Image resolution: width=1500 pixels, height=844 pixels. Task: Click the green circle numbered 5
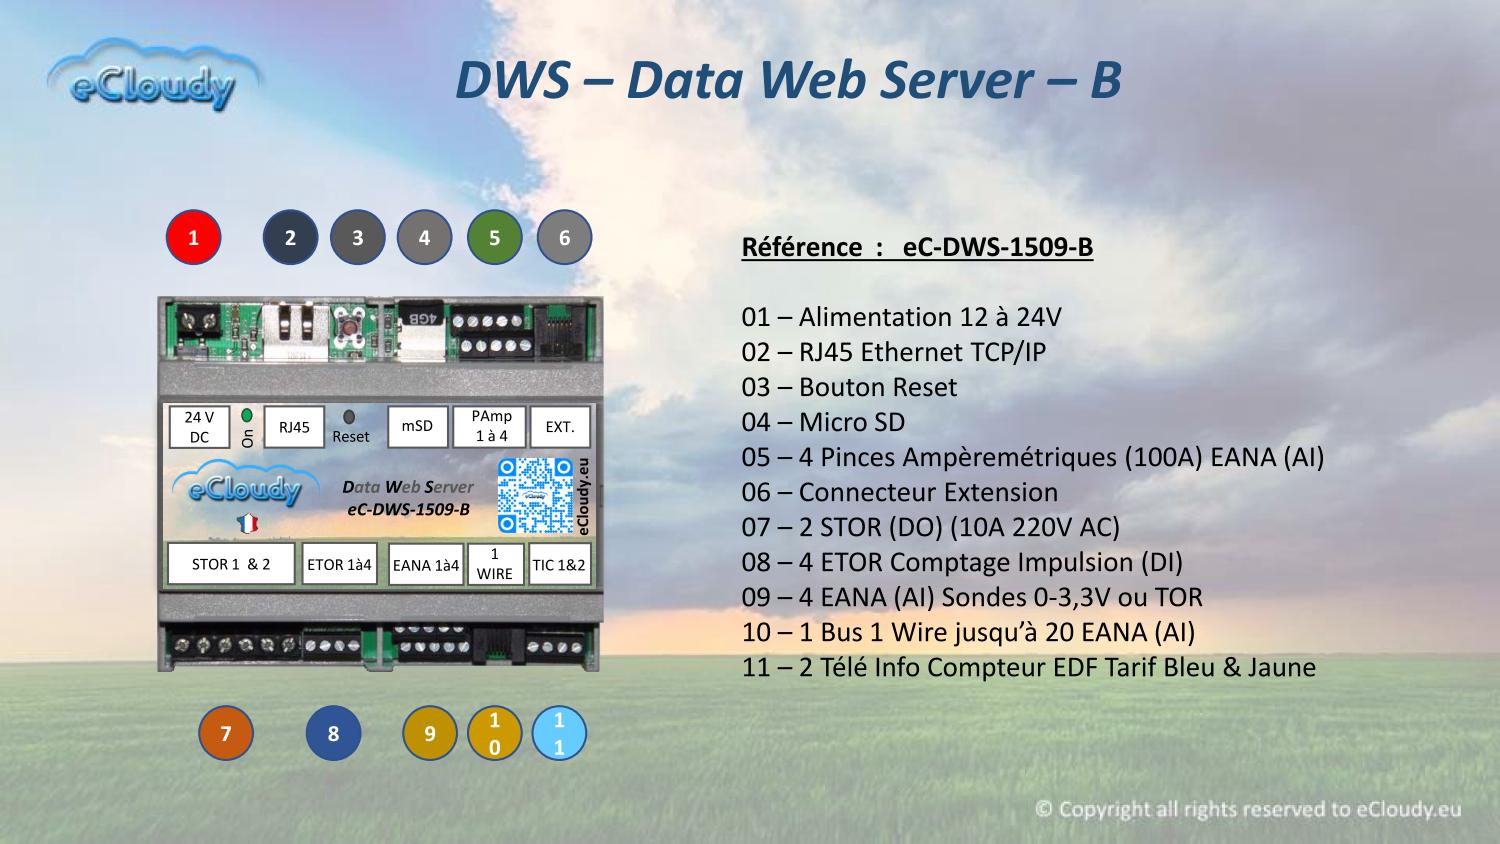pos(494,238)
